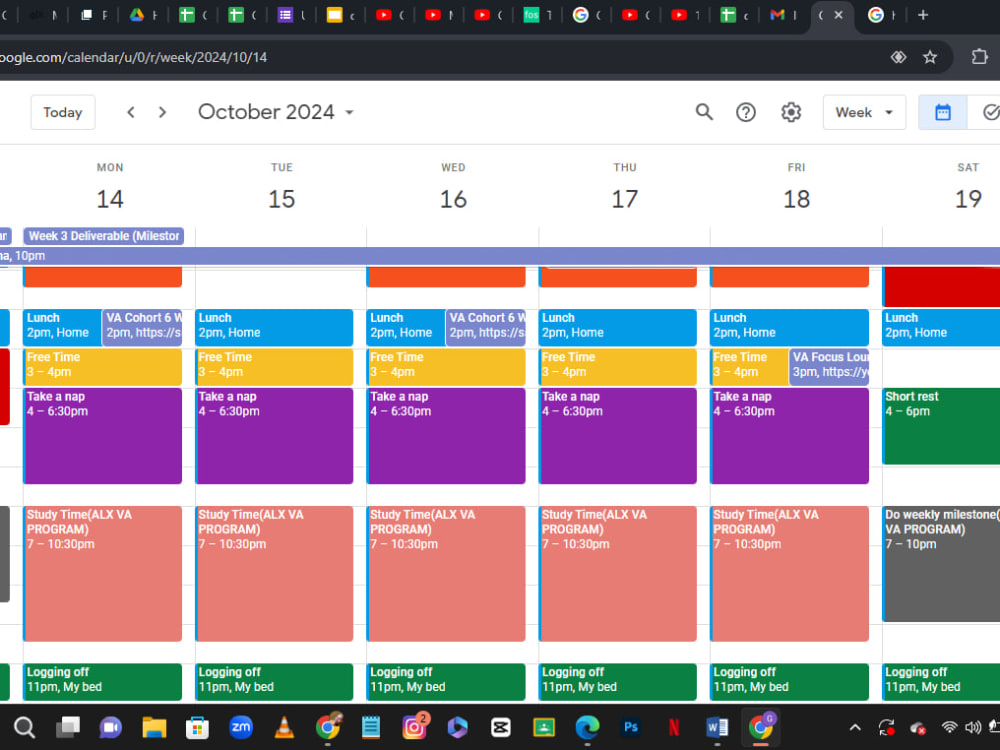Launch File Explorer from taskbar
1000x750 pixels.
tap(154, 727)
